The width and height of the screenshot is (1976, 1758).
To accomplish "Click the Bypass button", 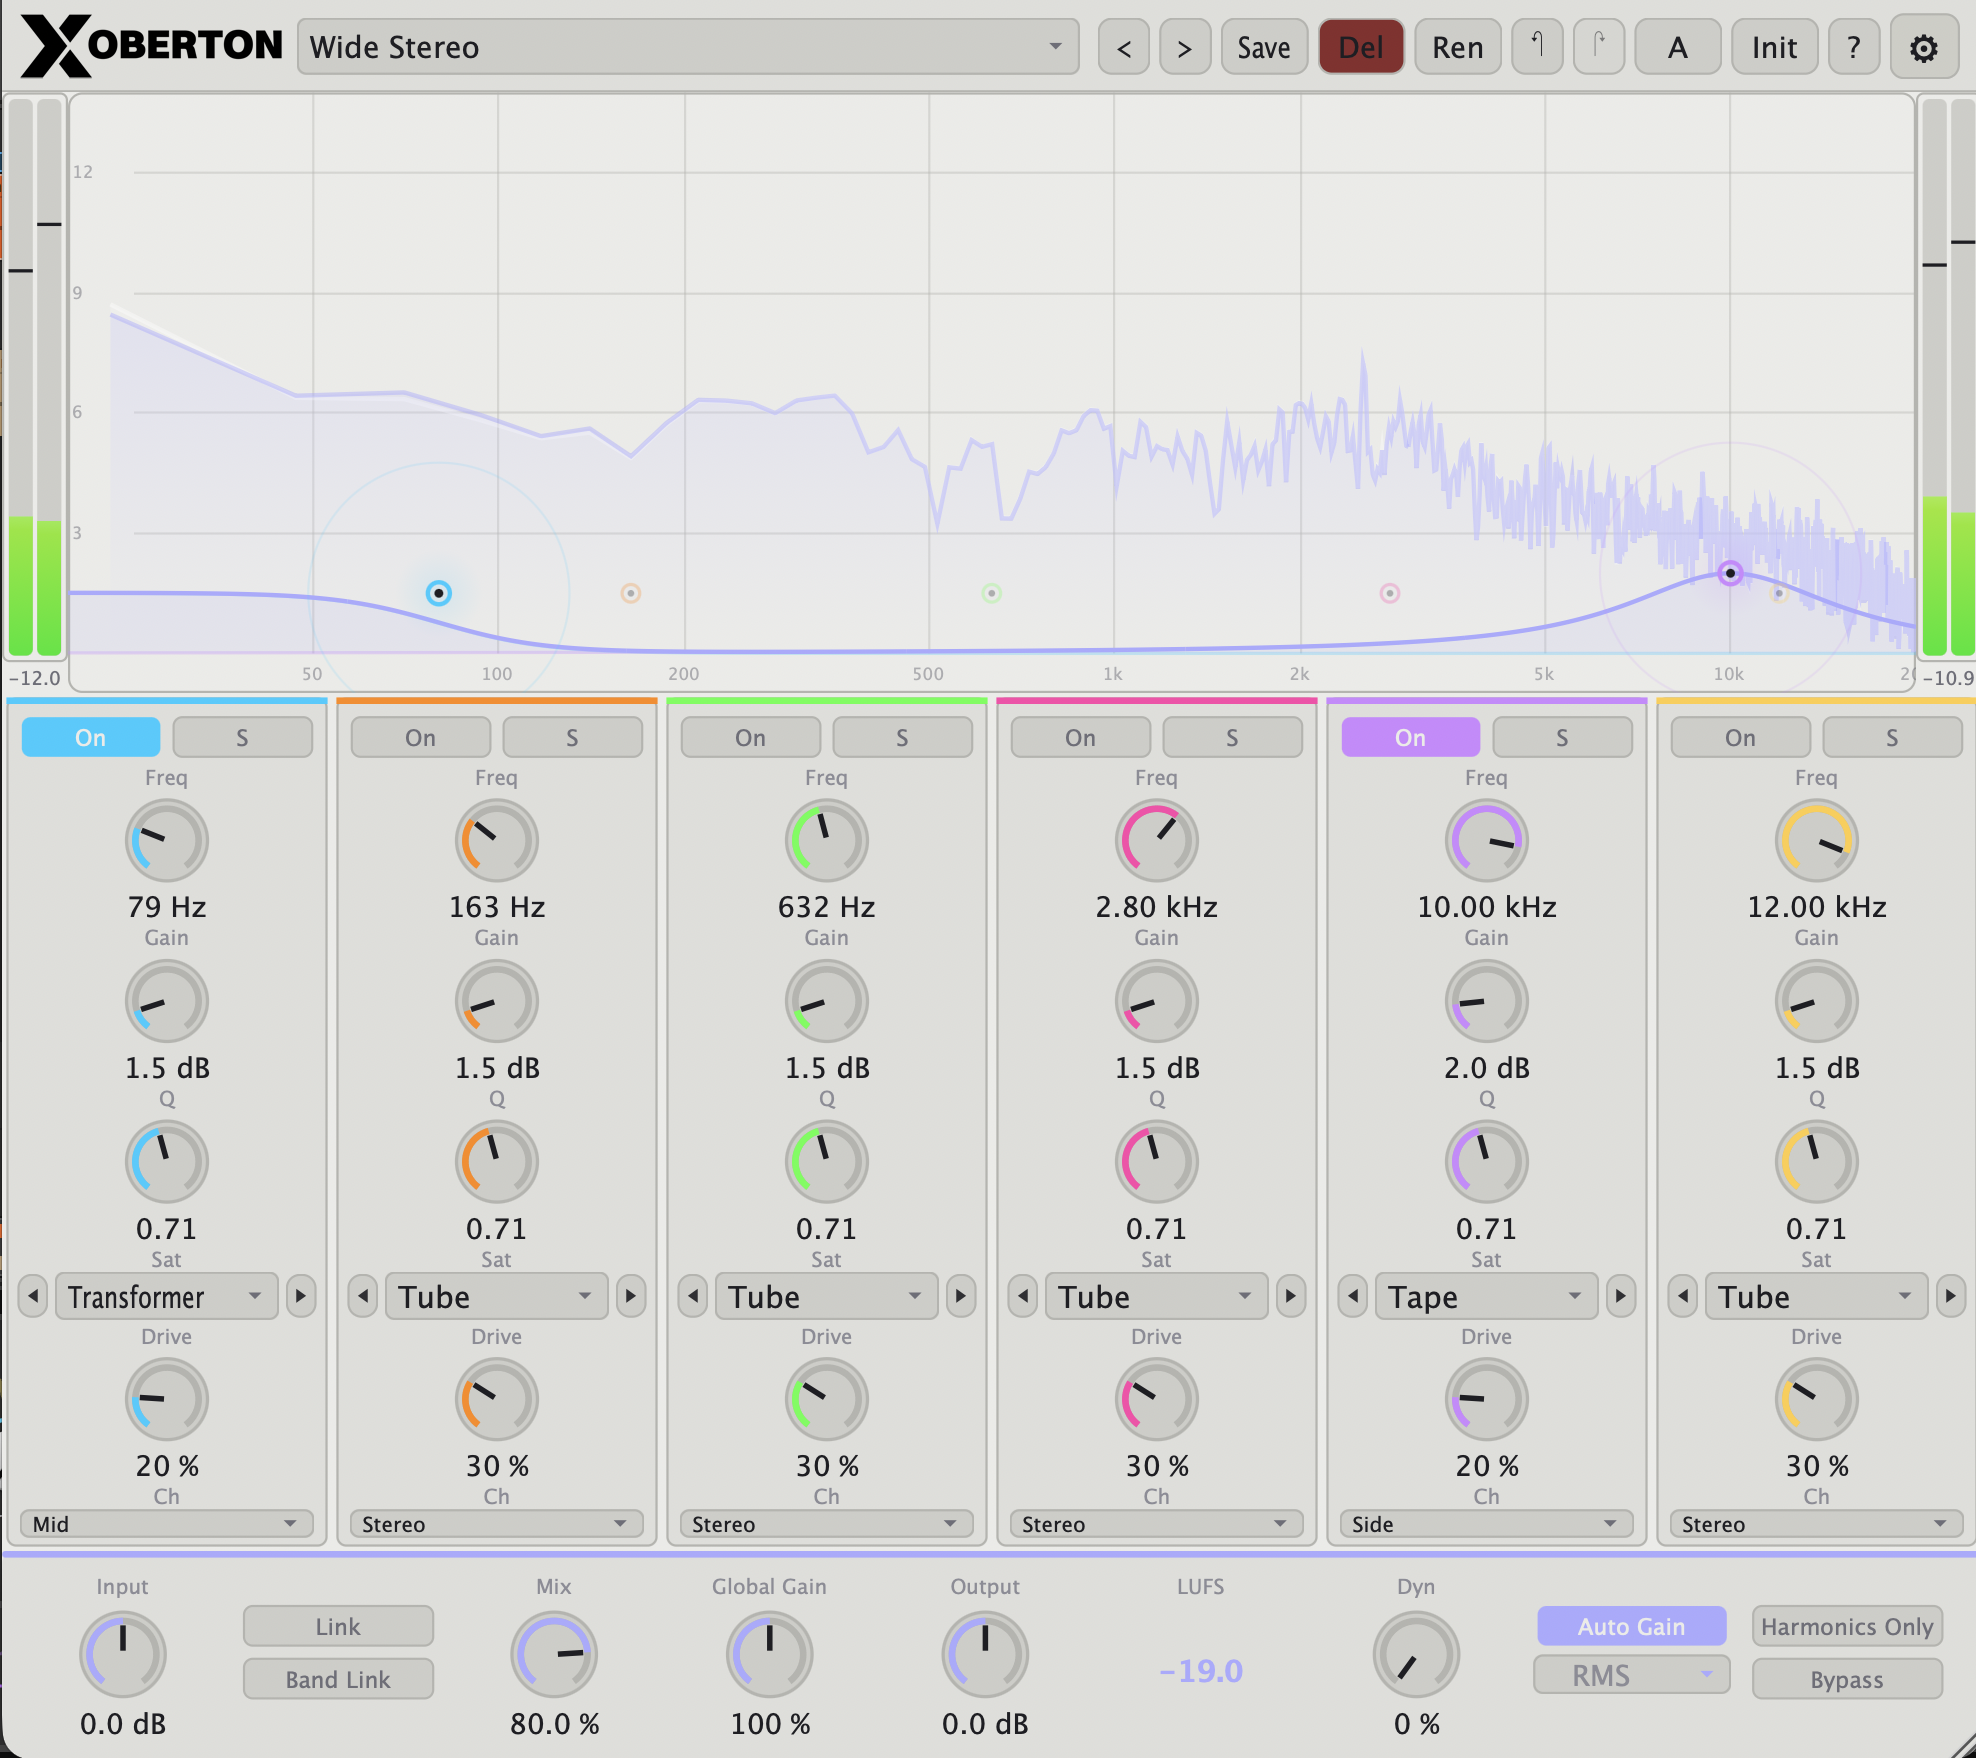I will tap(1847, 1679).
